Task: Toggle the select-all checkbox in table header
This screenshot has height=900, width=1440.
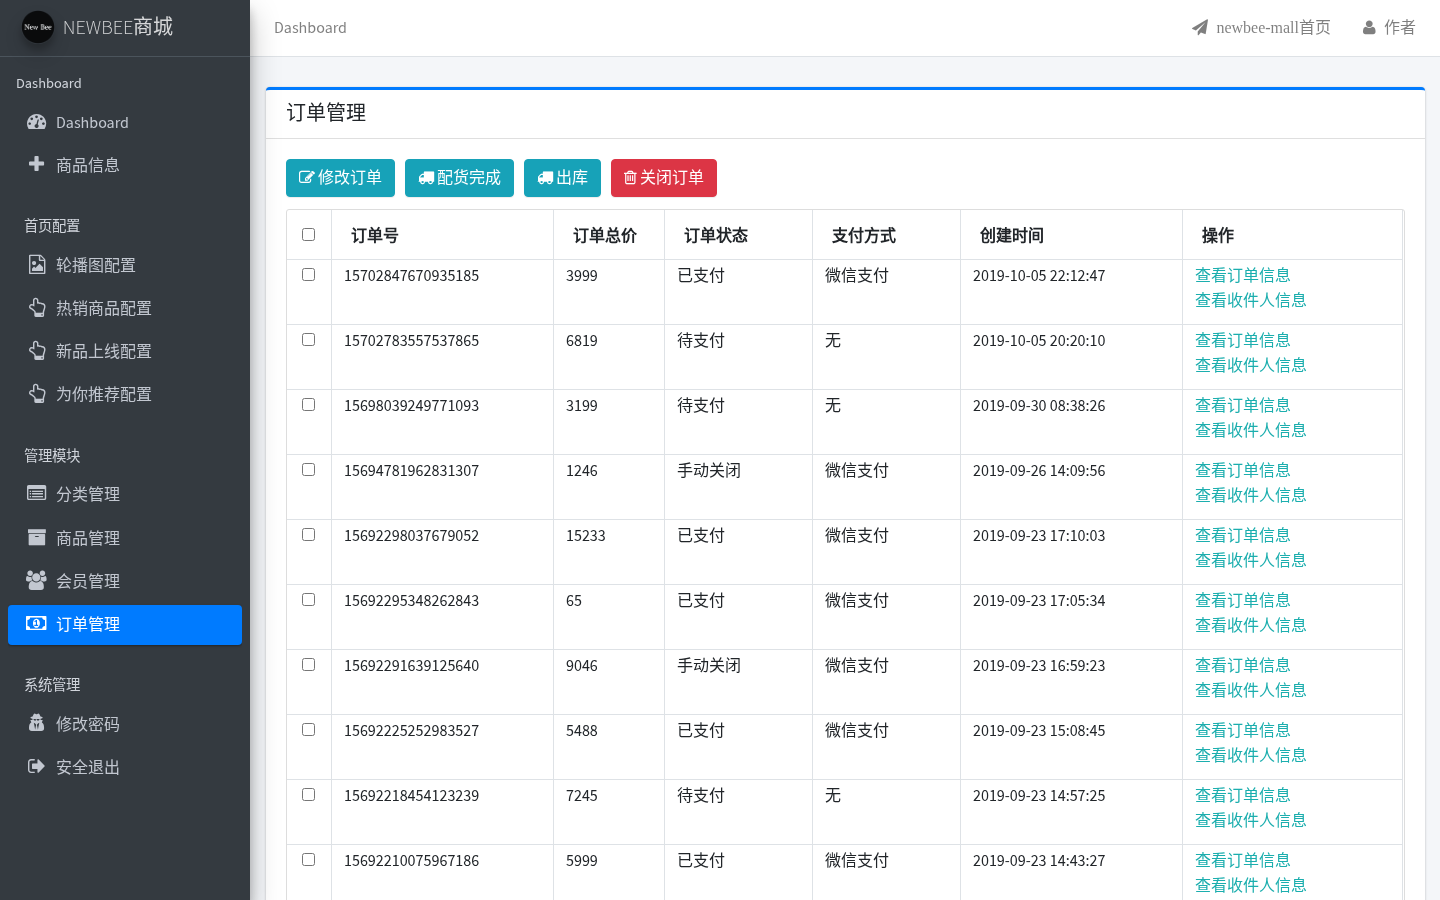Action: 308,234
